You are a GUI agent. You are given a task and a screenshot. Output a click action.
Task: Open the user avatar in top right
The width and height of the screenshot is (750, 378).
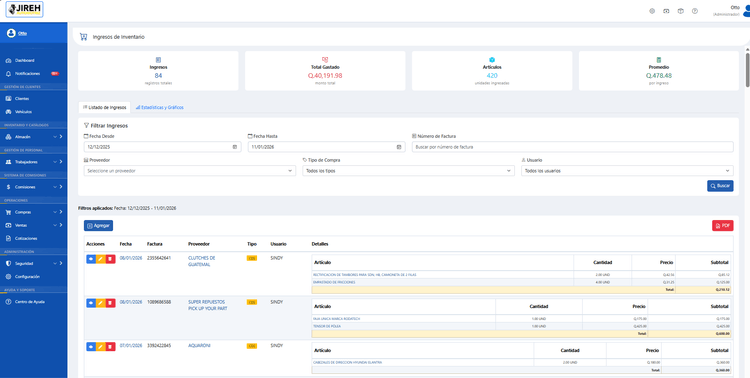coord(746,11)
